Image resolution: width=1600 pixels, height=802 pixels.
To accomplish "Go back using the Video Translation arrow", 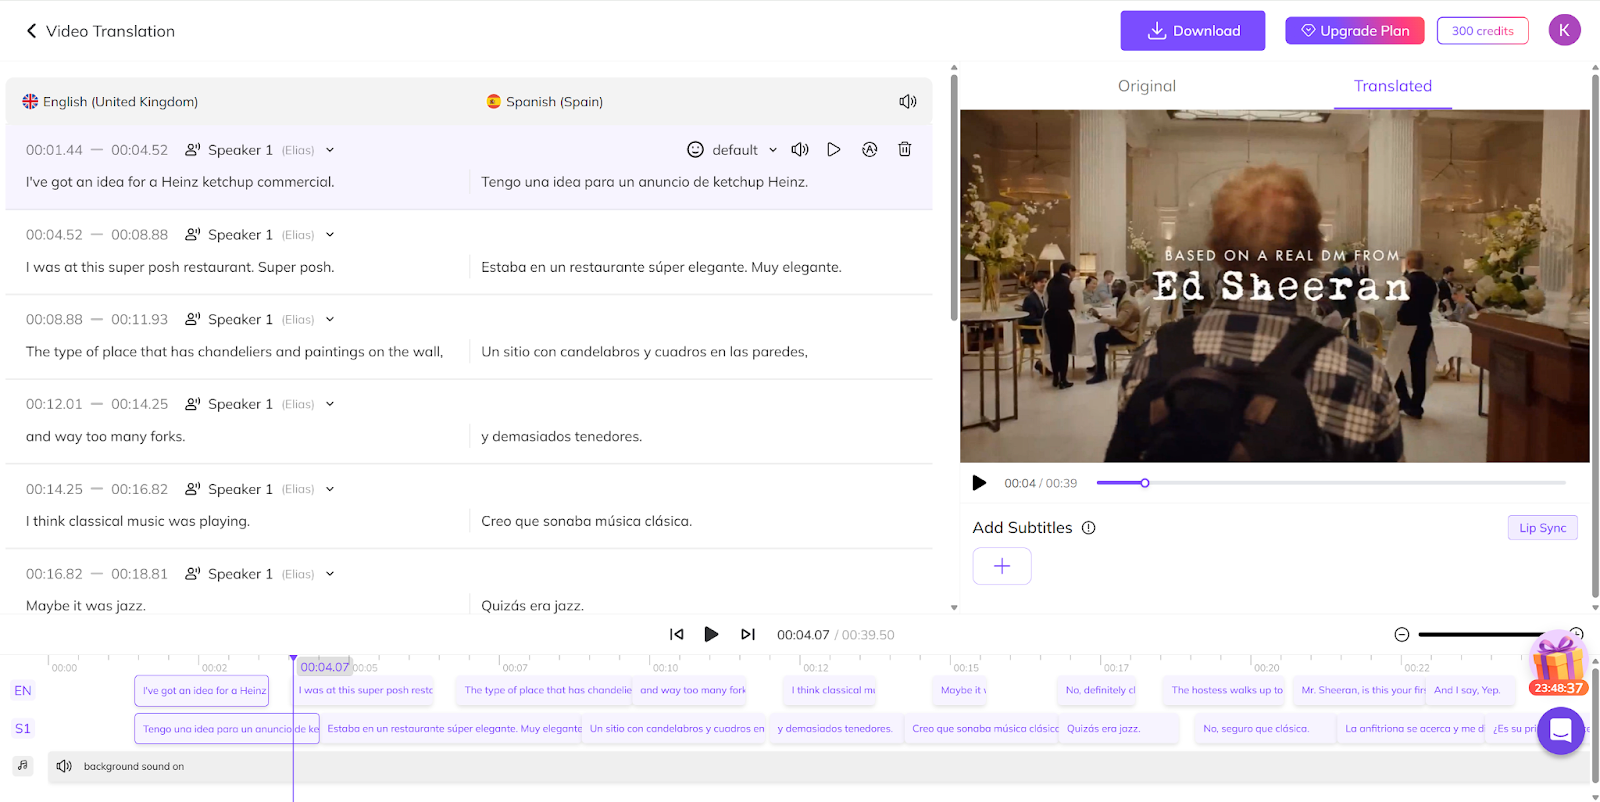I will coord(31,31).
